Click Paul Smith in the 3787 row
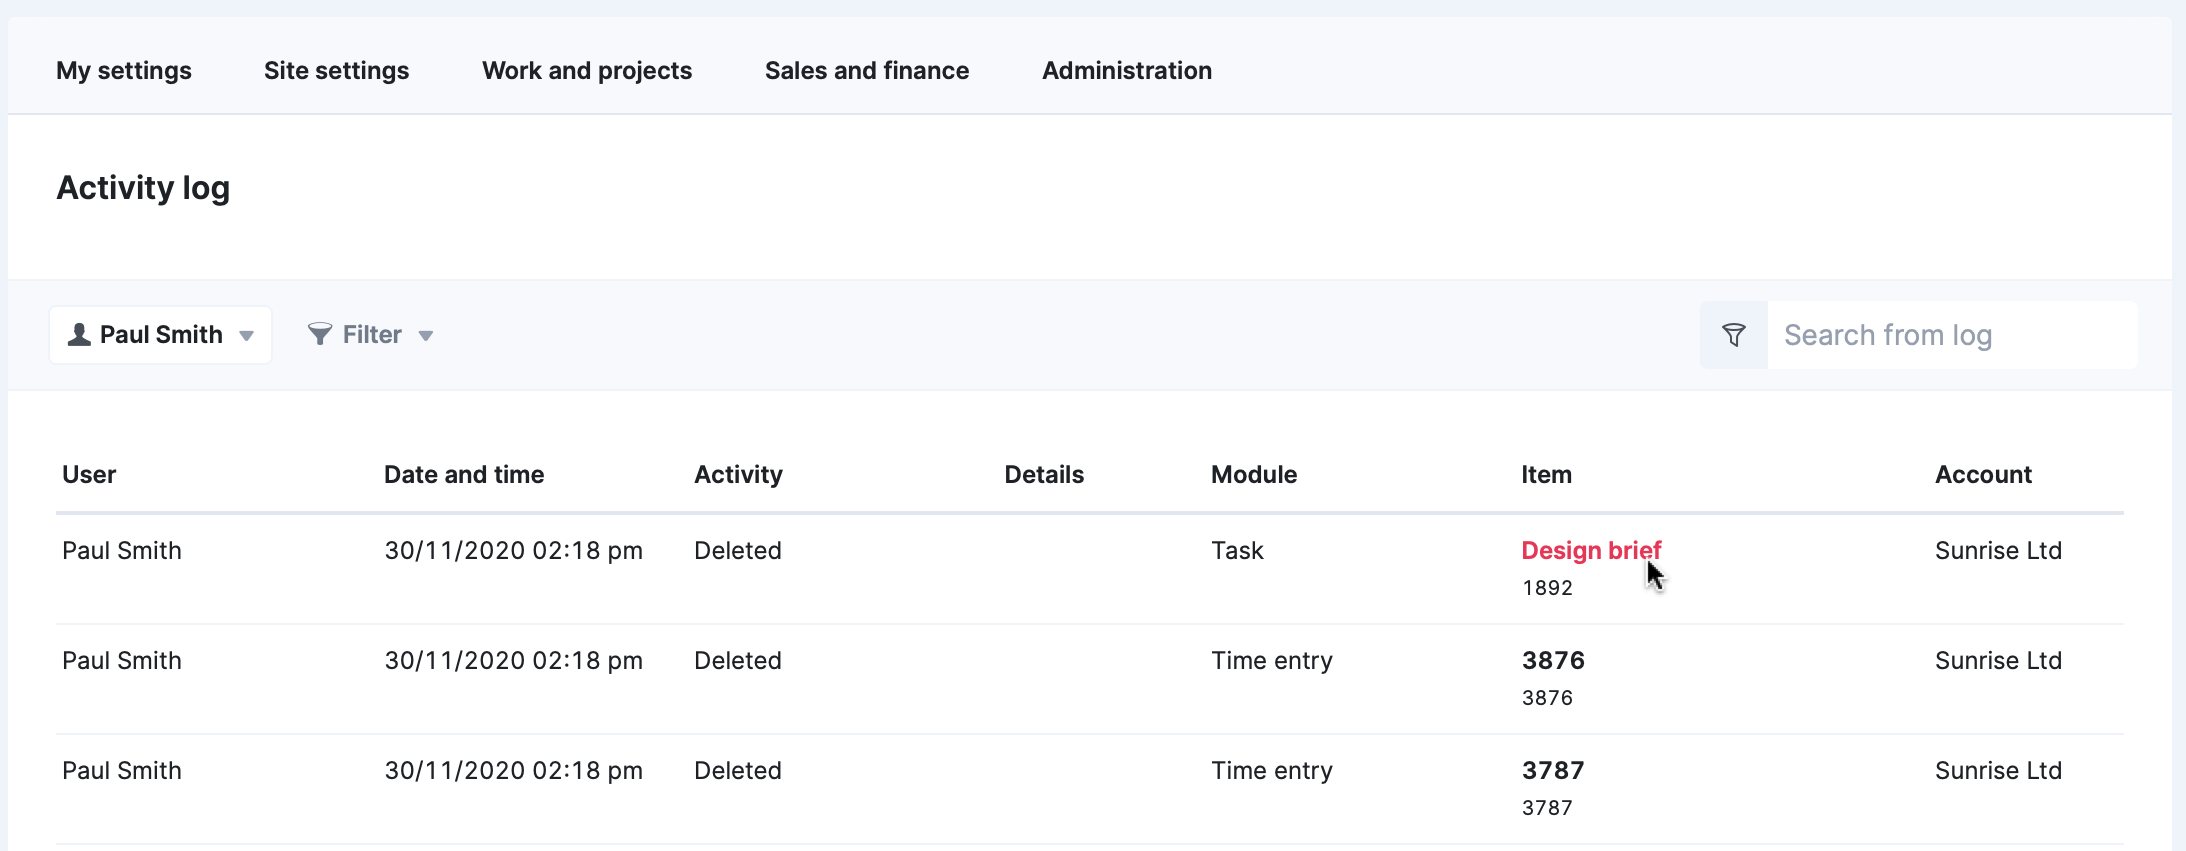Screen dimensions: 2186x851 (122, 770)
